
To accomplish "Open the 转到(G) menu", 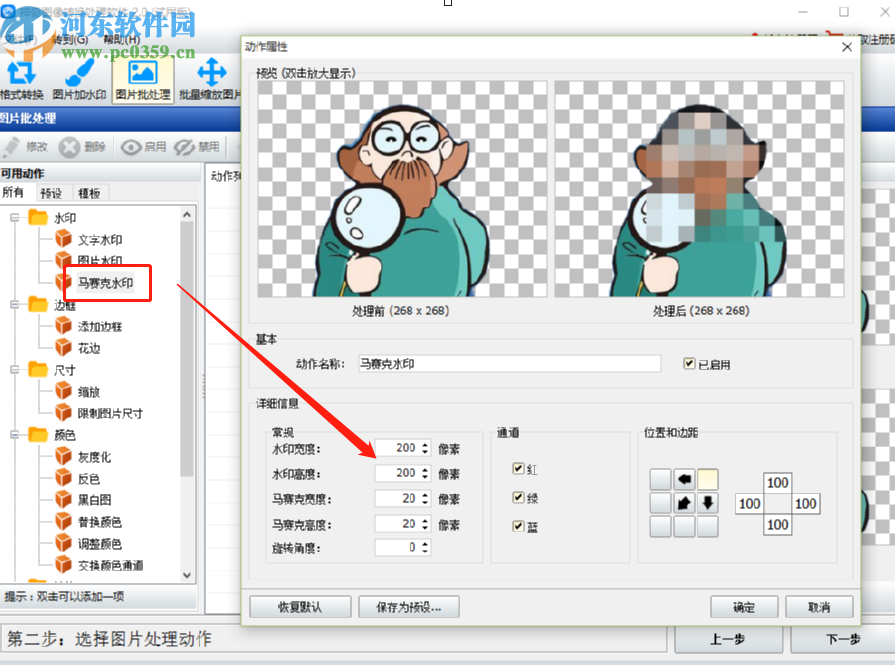I will (x=70, y=39).
